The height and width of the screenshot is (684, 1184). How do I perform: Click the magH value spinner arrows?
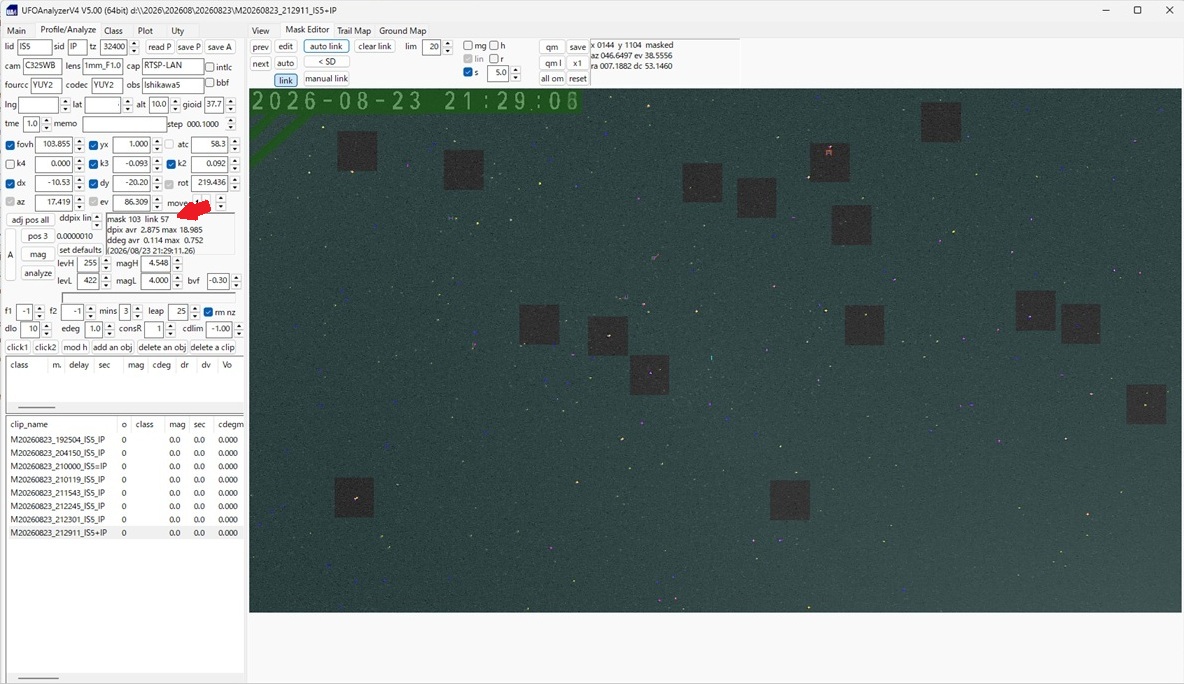click(x=177, y=263)
